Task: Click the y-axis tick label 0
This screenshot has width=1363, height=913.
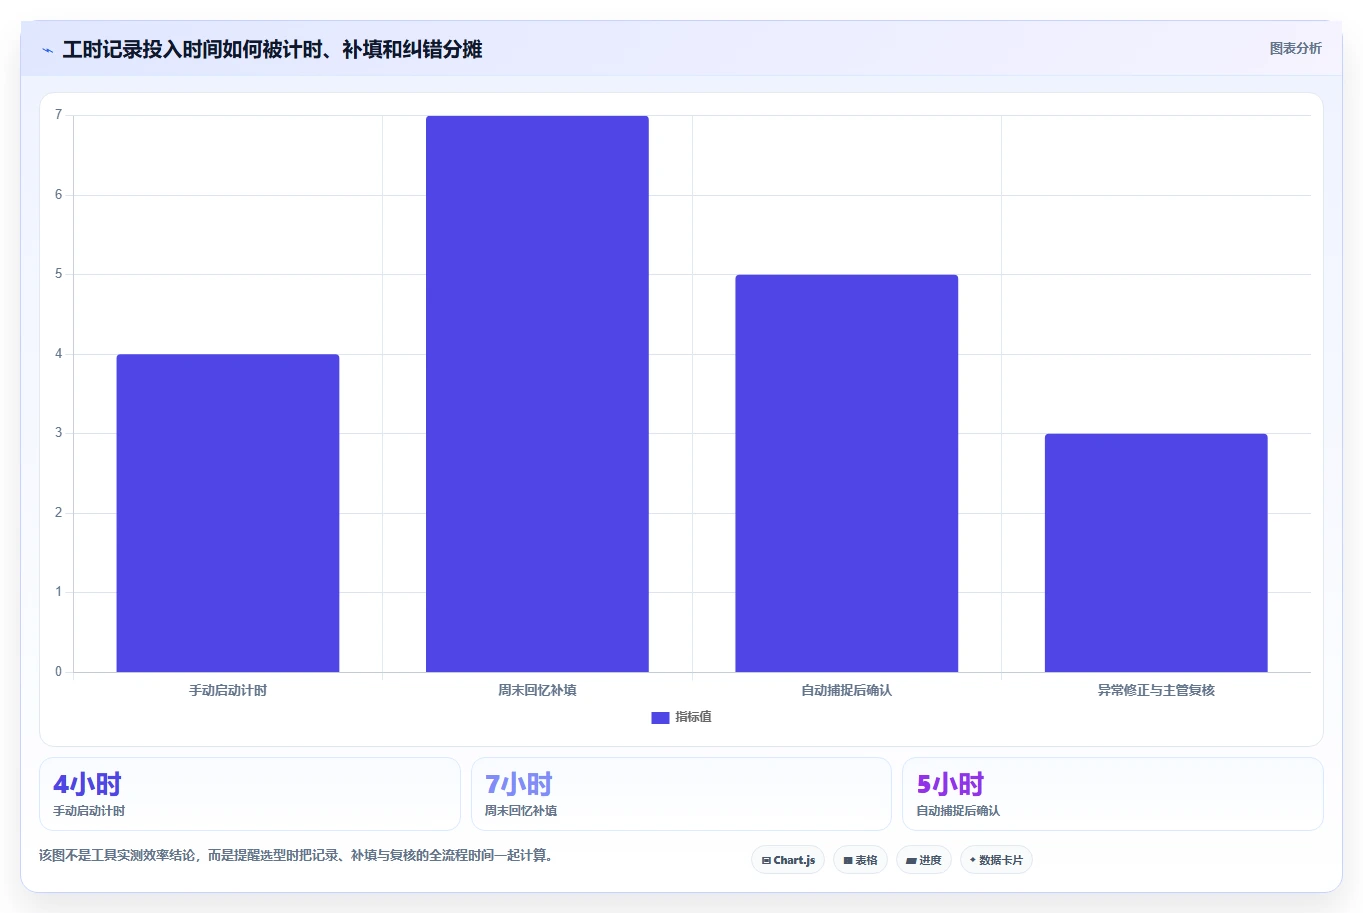Action: point(58,672)
